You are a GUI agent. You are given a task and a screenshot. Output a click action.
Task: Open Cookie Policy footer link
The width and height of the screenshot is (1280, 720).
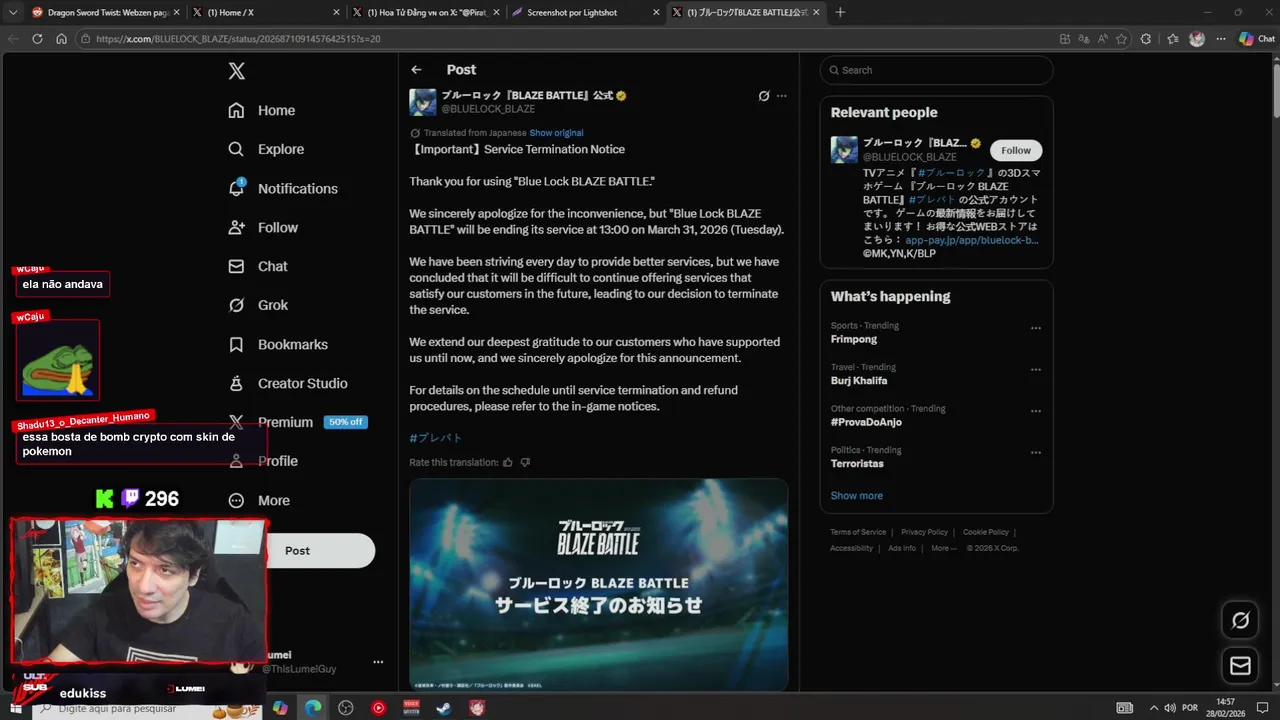click(986, 532)
